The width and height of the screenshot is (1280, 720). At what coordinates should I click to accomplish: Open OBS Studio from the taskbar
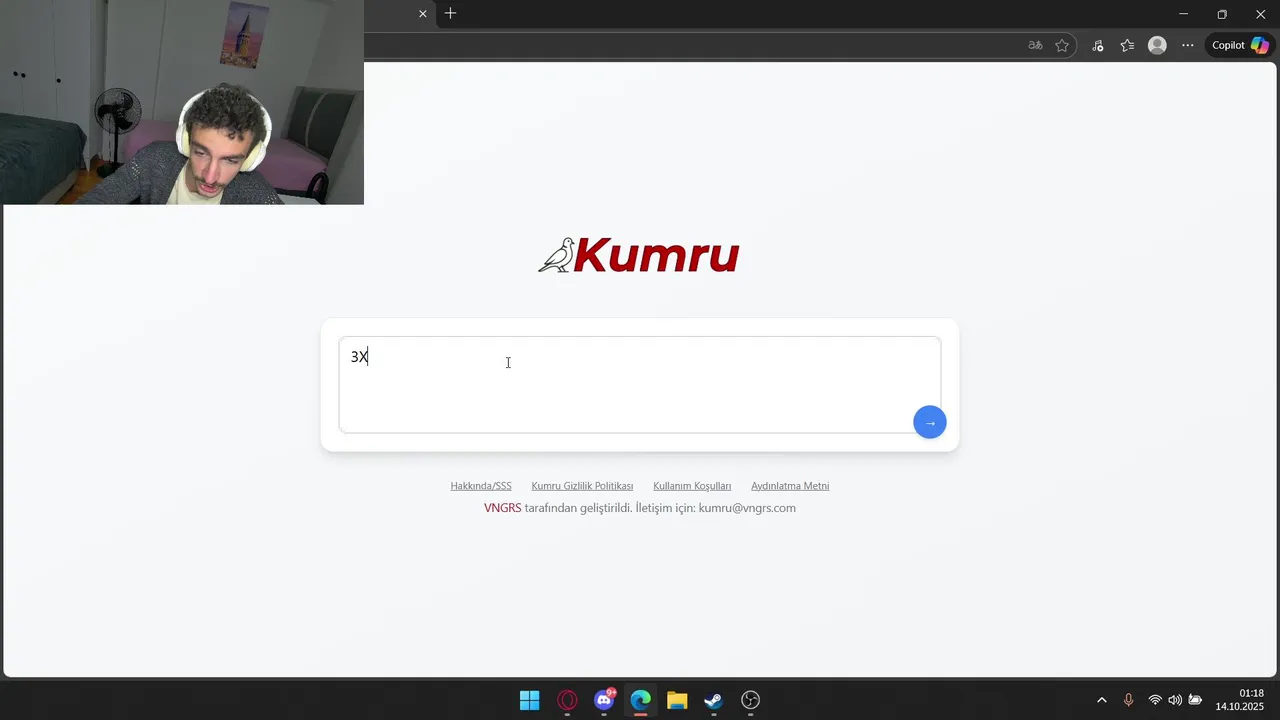click(750, 700)
